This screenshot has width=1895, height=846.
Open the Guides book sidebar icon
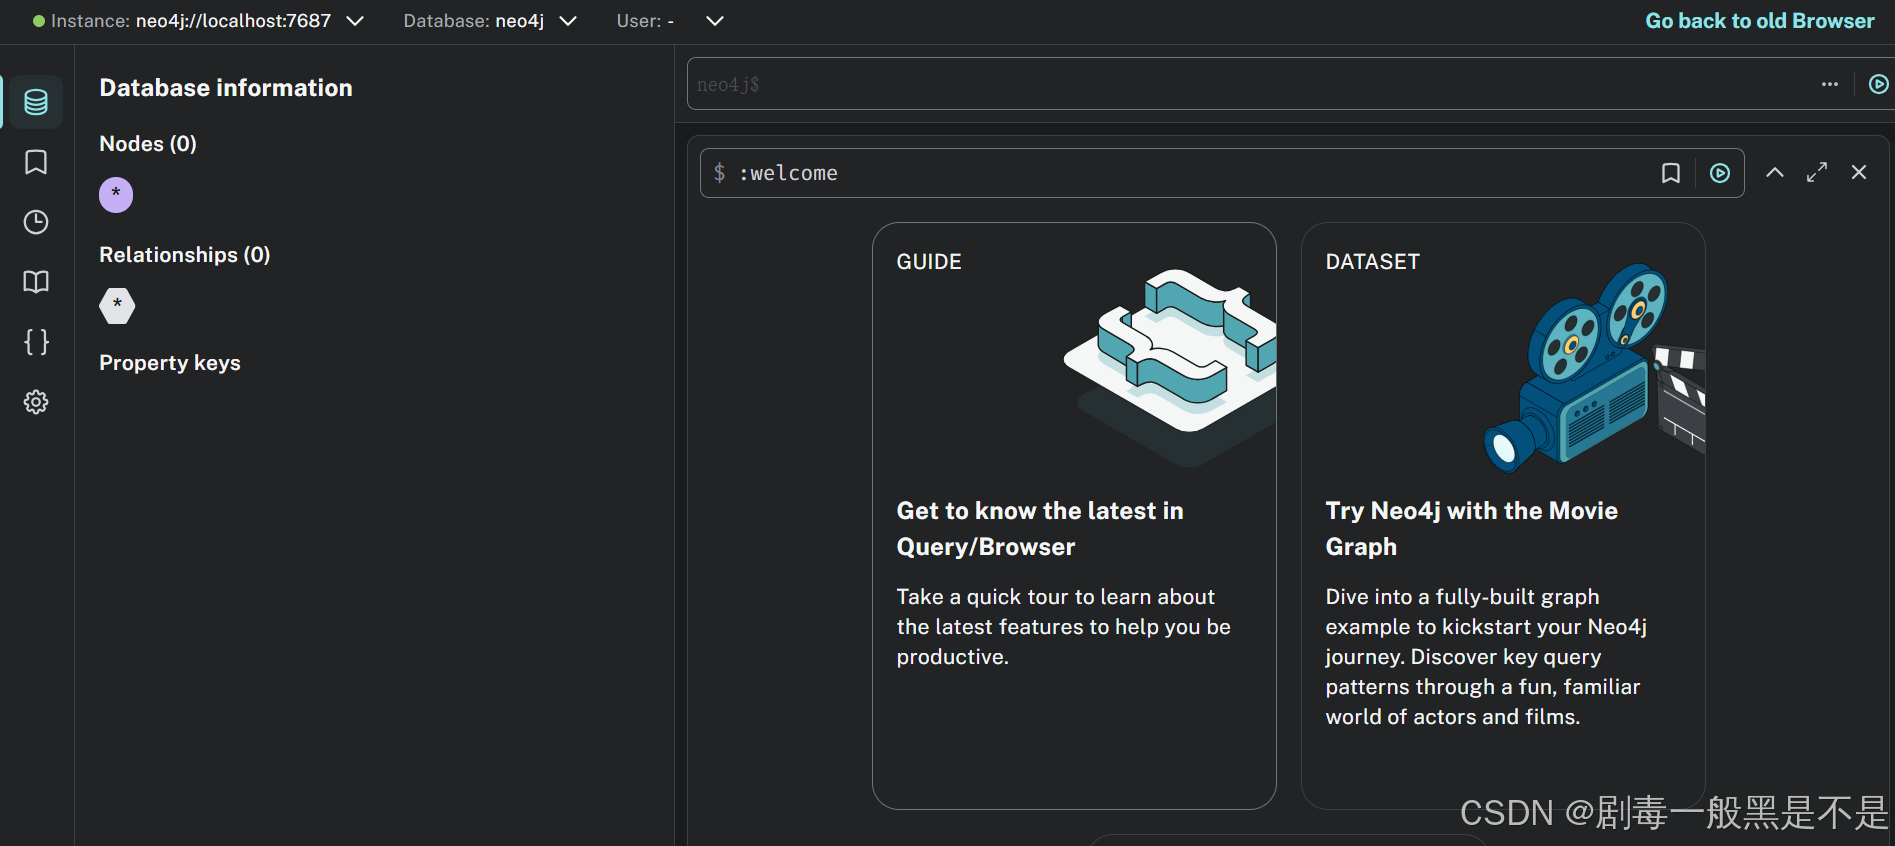36,282
